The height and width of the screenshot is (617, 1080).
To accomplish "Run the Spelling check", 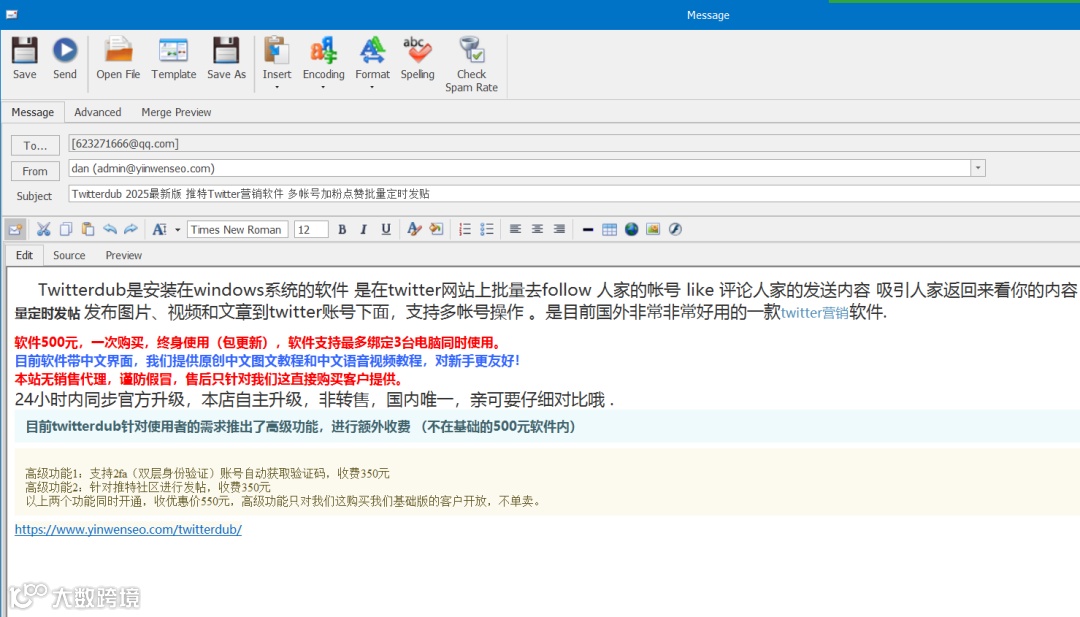I will point(417,59).
